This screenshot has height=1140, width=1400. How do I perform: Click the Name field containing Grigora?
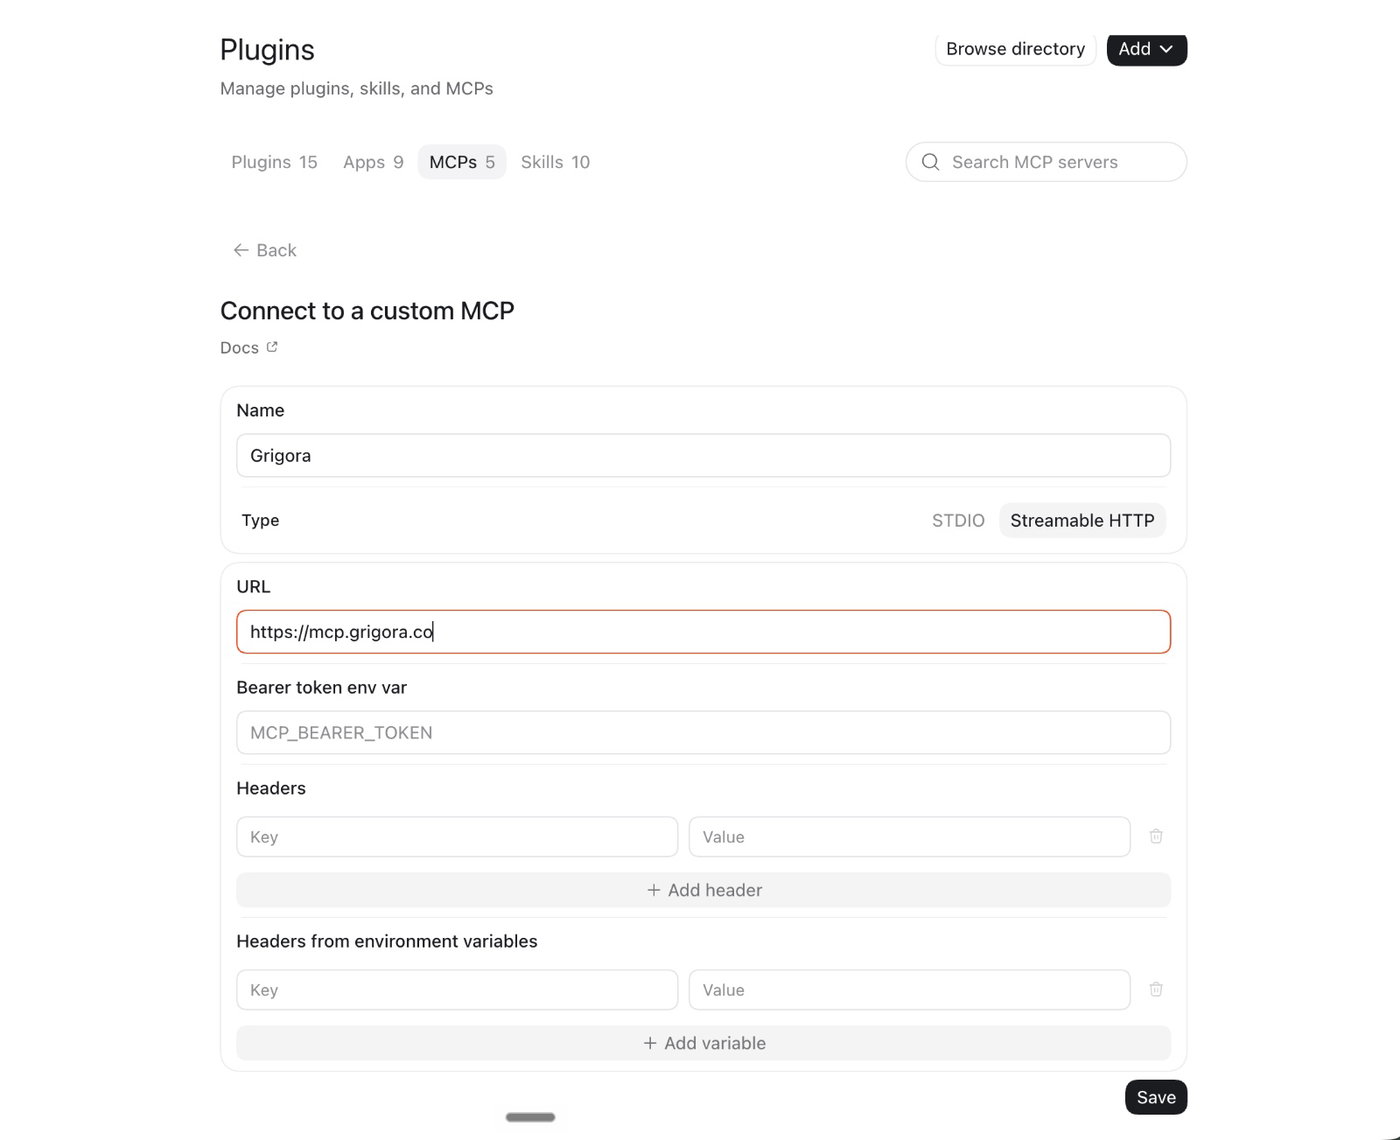703,455
